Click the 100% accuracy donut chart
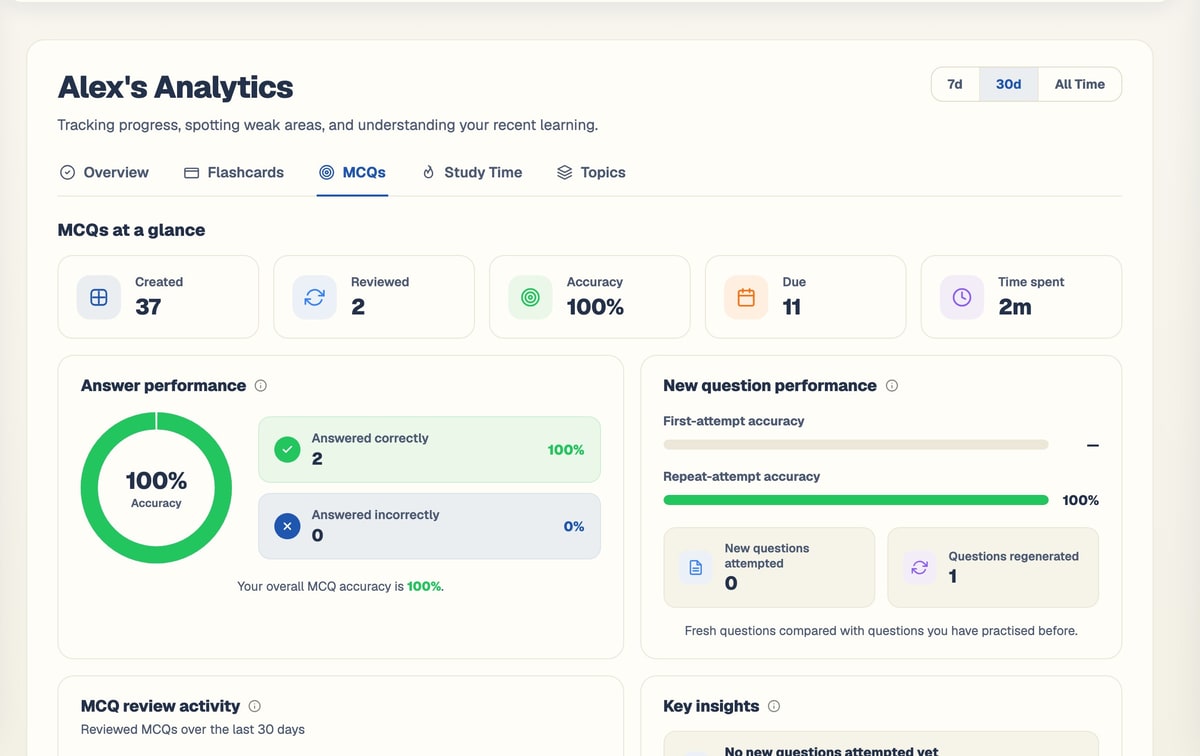Image resolution: width=1200 pixels, height=756 pixels. coord(156,488)
